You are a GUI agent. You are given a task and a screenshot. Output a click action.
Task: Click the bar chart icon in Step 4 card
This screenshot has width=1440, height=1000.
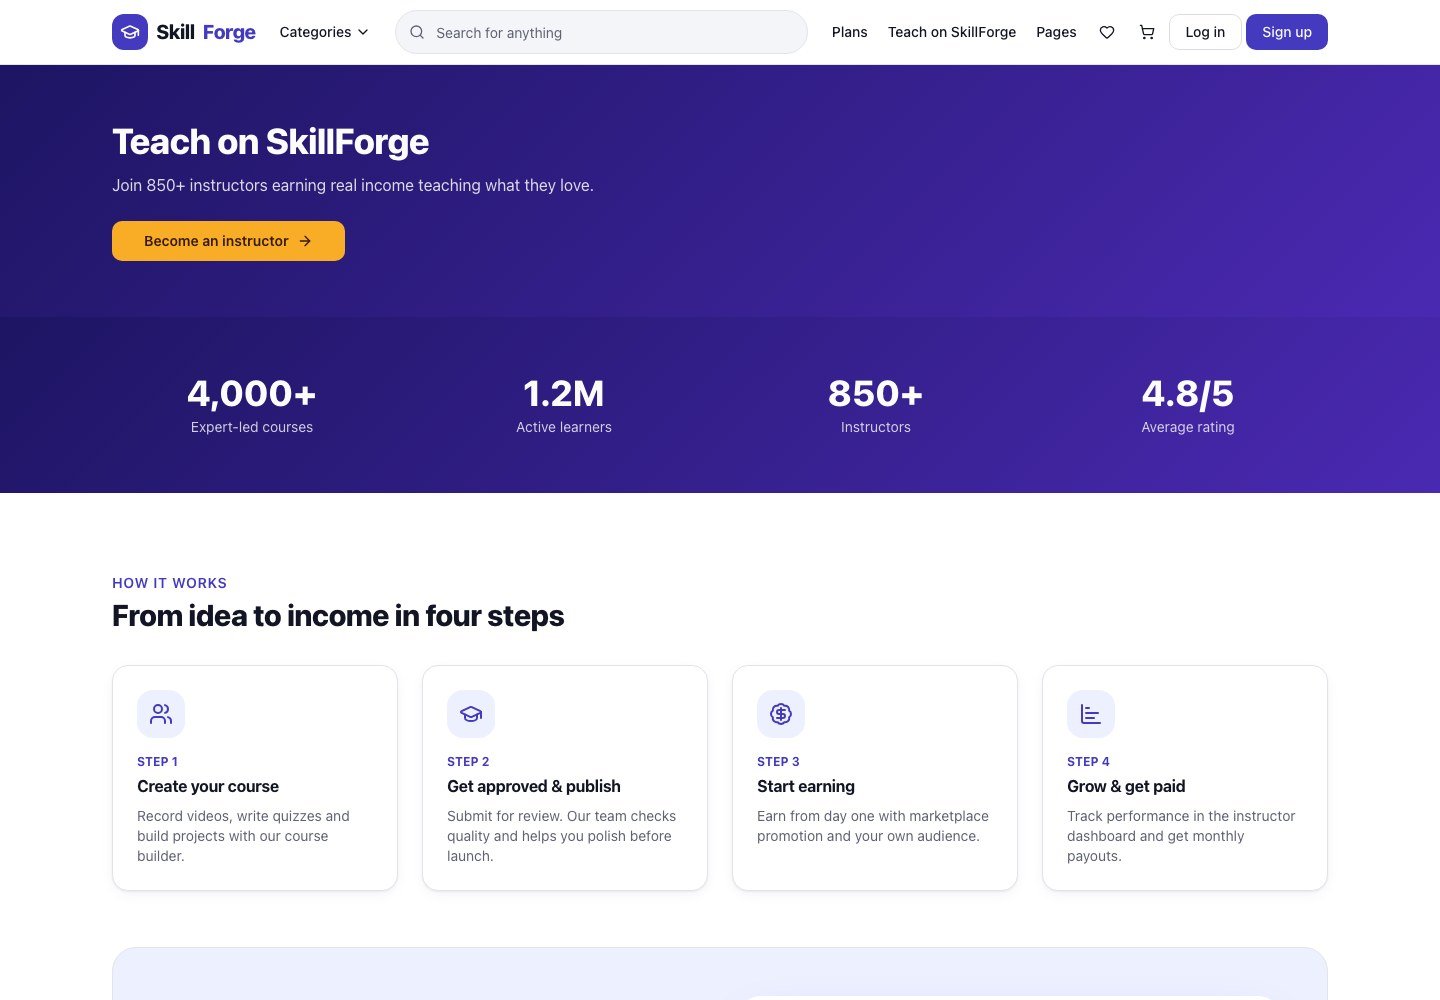1091,714
